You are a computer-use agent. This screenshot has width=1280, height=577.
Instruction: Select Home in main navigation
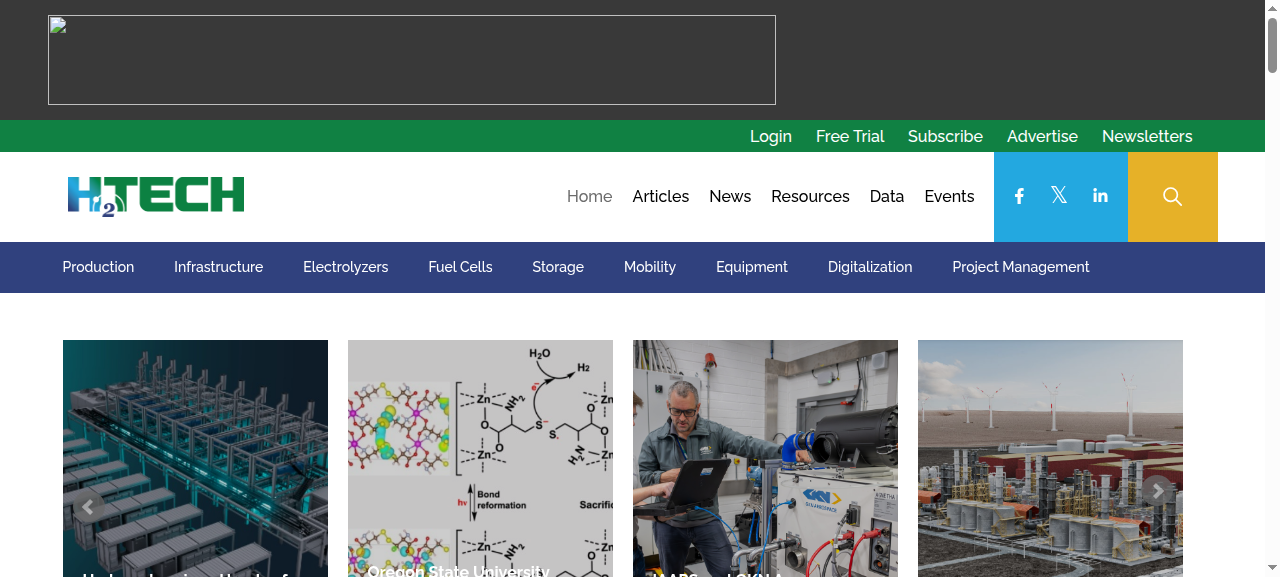(x=590, y=196)
